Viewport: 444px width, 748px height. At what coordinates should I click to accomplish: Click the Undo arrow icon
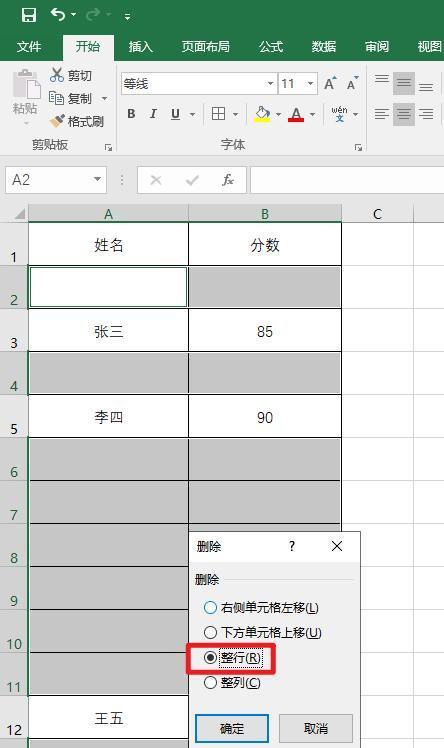[58, 15]
